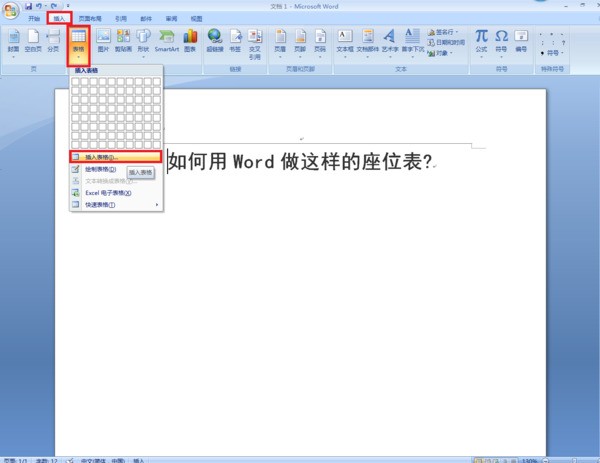Insert a hyperlink (超链接)
Viewport: 600px width, 463px height.
215,41
